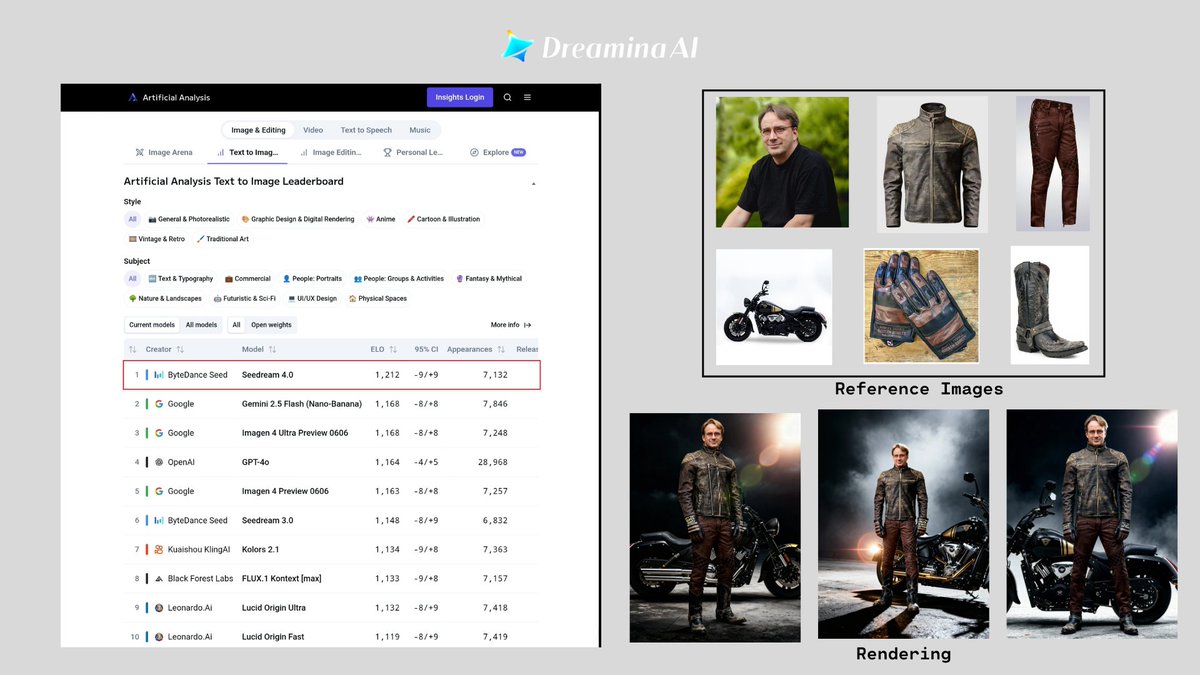Open the search magnifier in the header
1200x675 pixels.
click(x=507, y=97)
